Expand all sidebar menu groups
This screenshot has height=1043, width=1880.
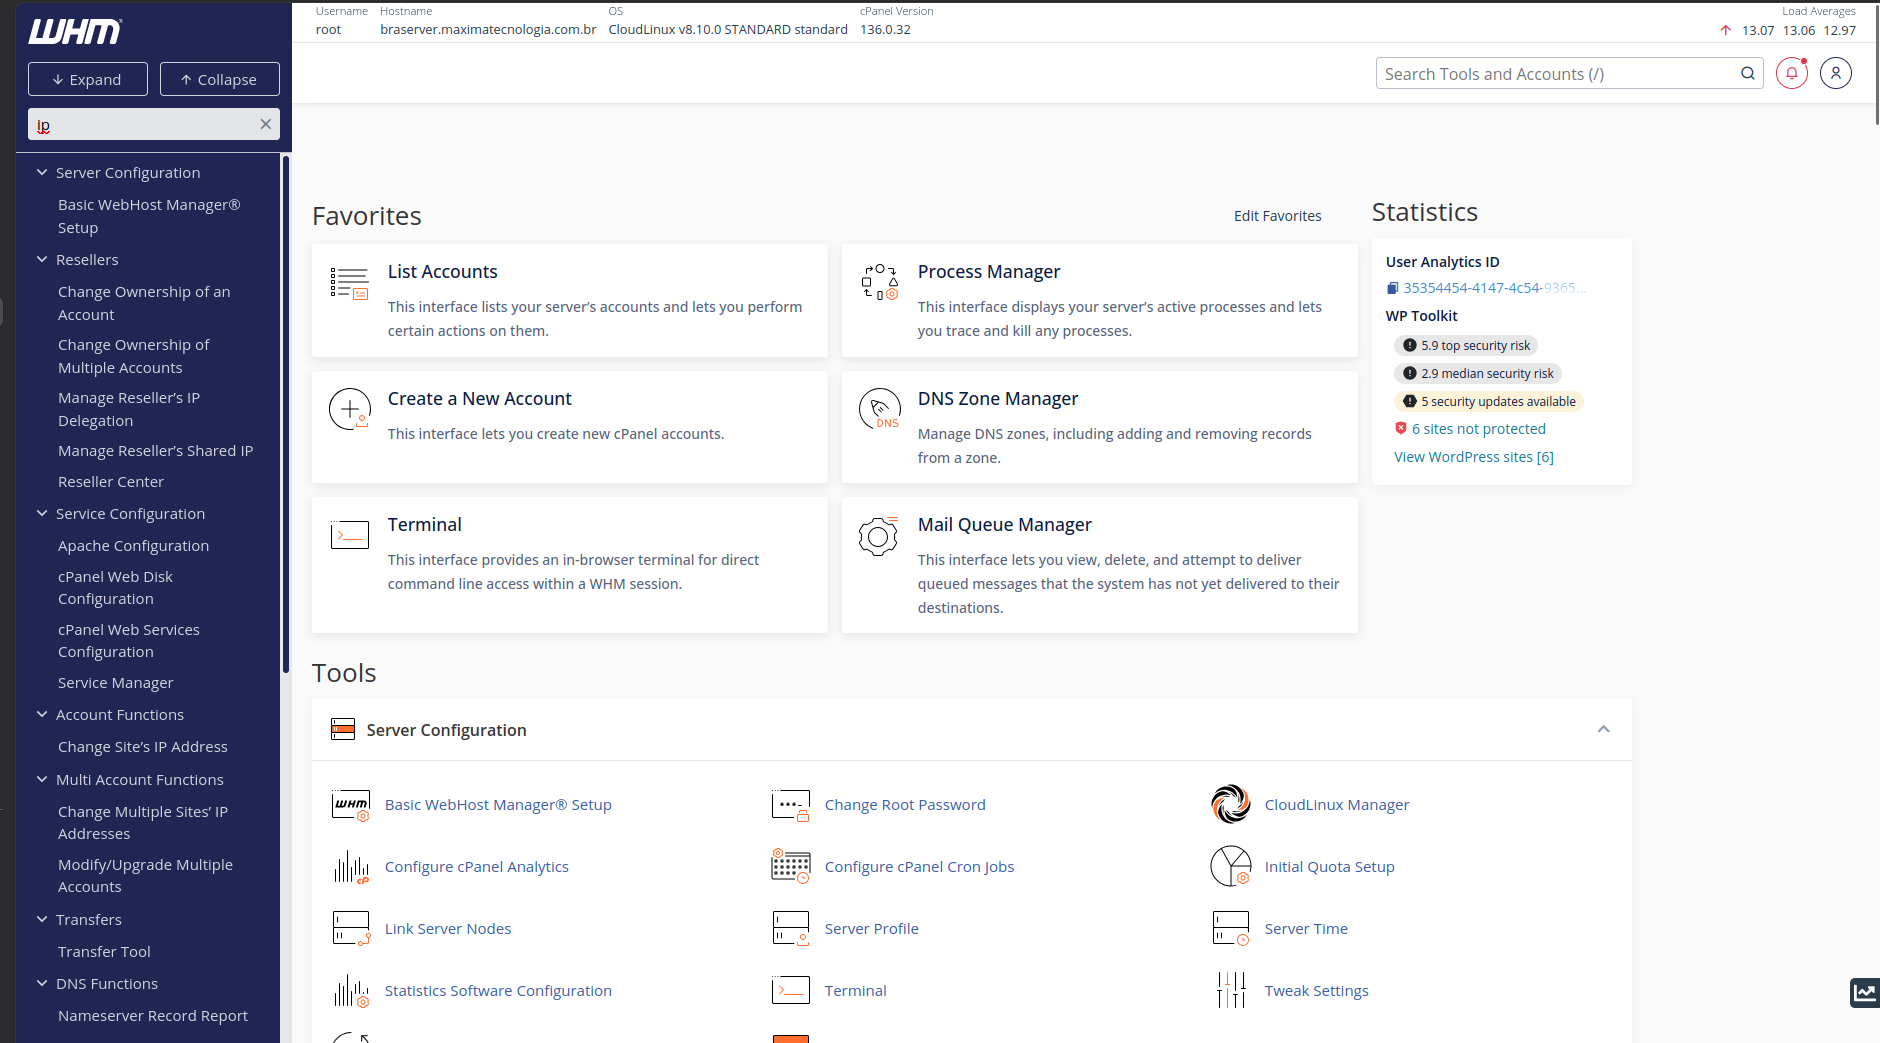[x=88, y=79]
